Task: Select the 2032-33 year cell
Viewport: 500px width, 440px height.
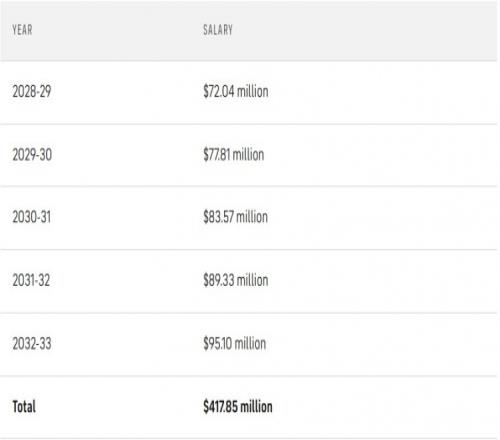Action: coord(32,344)
